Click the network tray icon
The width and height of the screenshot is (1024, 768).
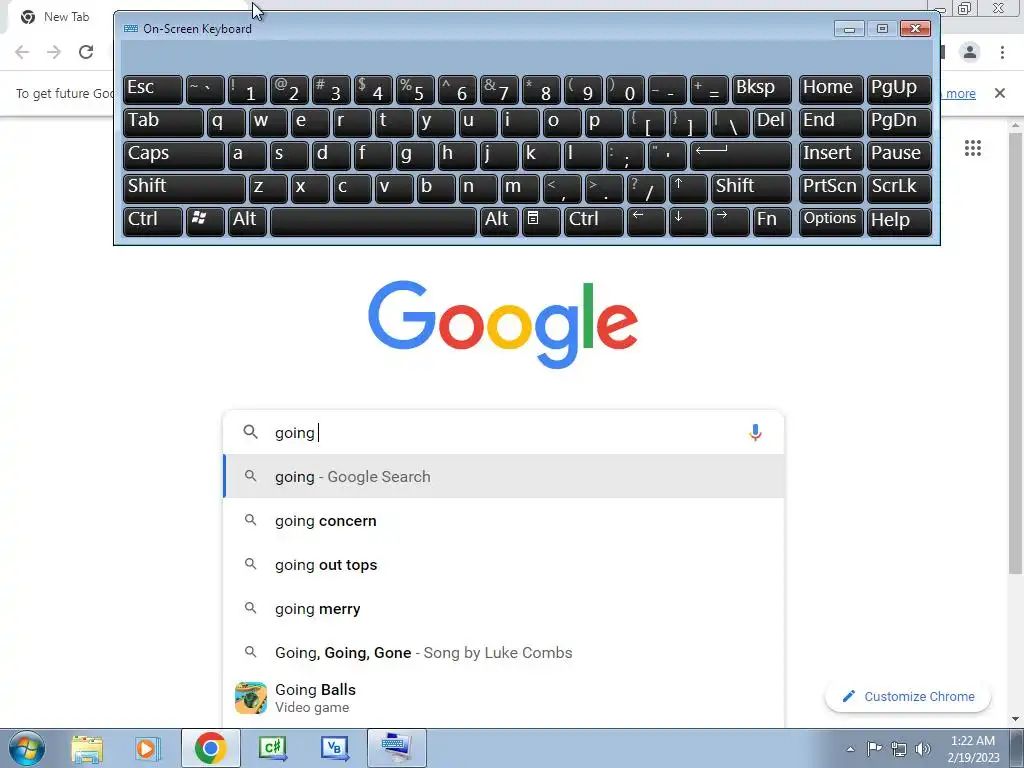point(899,749)
